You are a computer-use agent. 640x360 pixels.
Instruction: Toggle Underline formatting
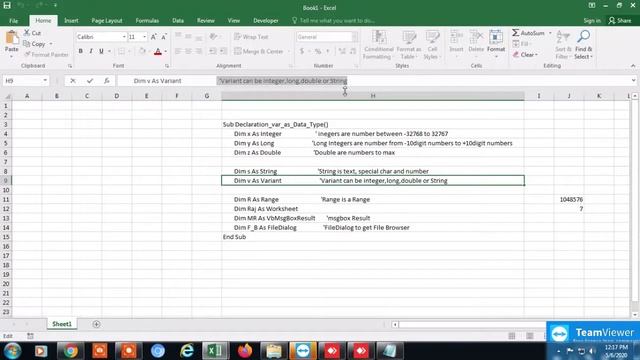pyautogui.click(x=101, y=51)
